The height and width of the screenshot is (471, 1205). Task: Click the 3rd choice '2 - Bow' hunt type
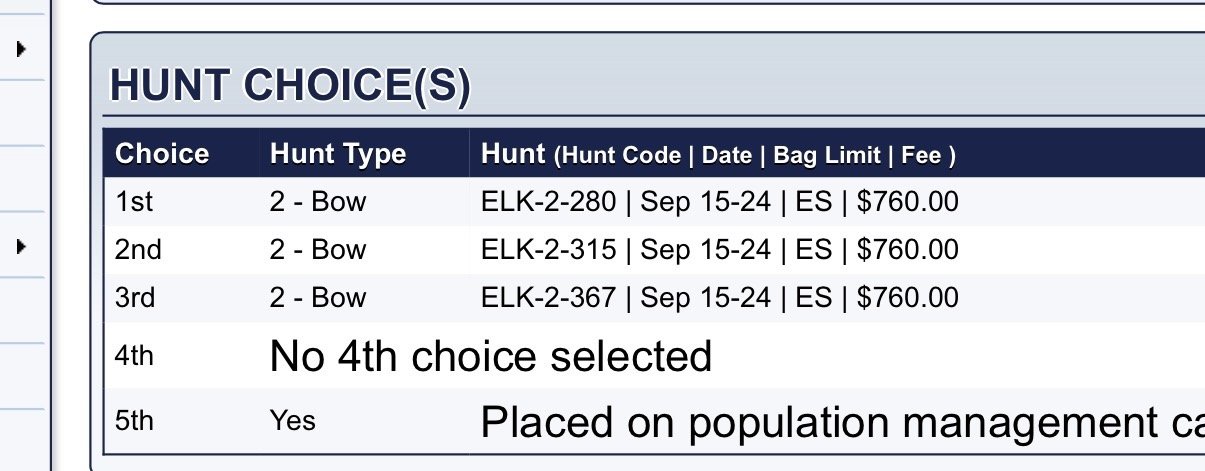pyautogui.click(x=318, y=298)
